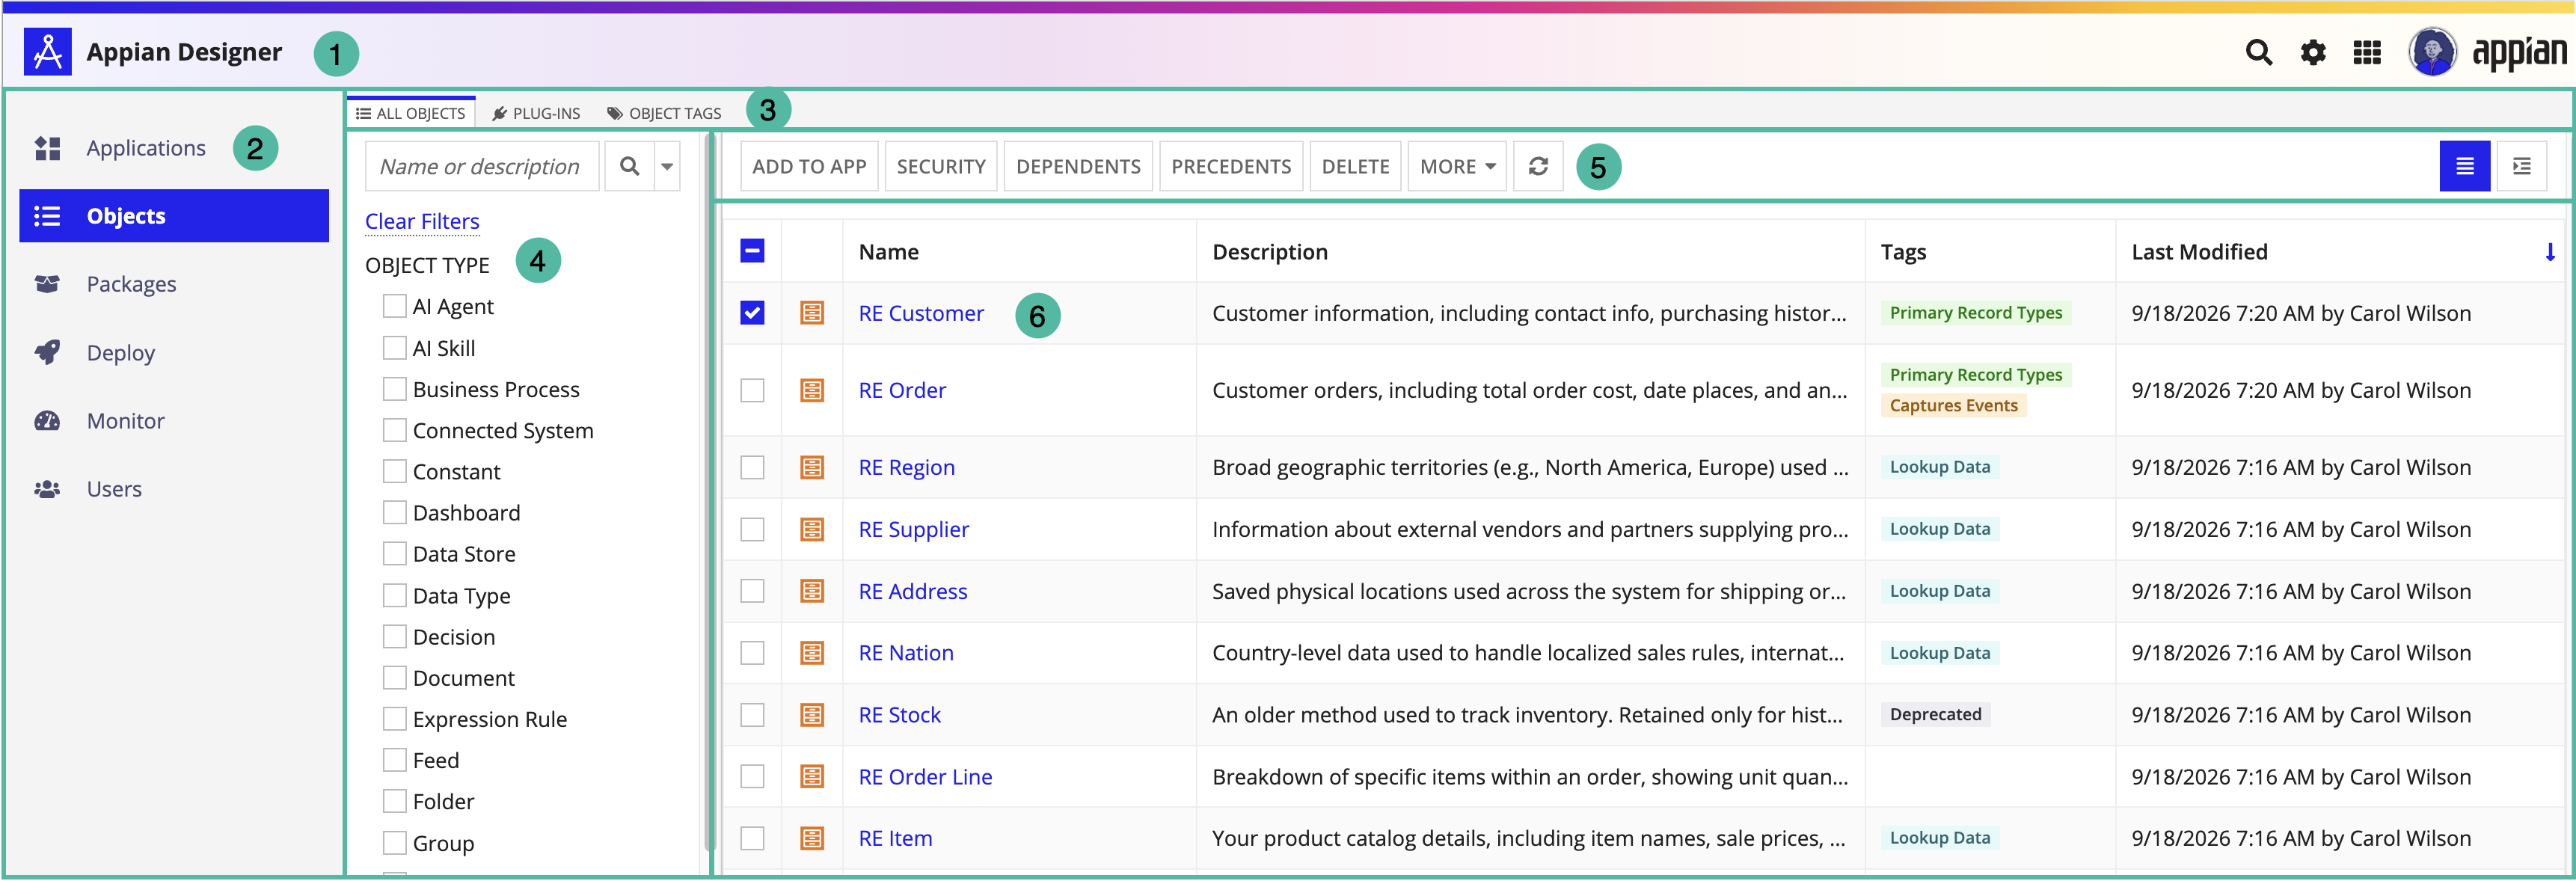The image size is (2576, 881).
Task: Enable the AI Agent filter checkbox
Action: 395,306
